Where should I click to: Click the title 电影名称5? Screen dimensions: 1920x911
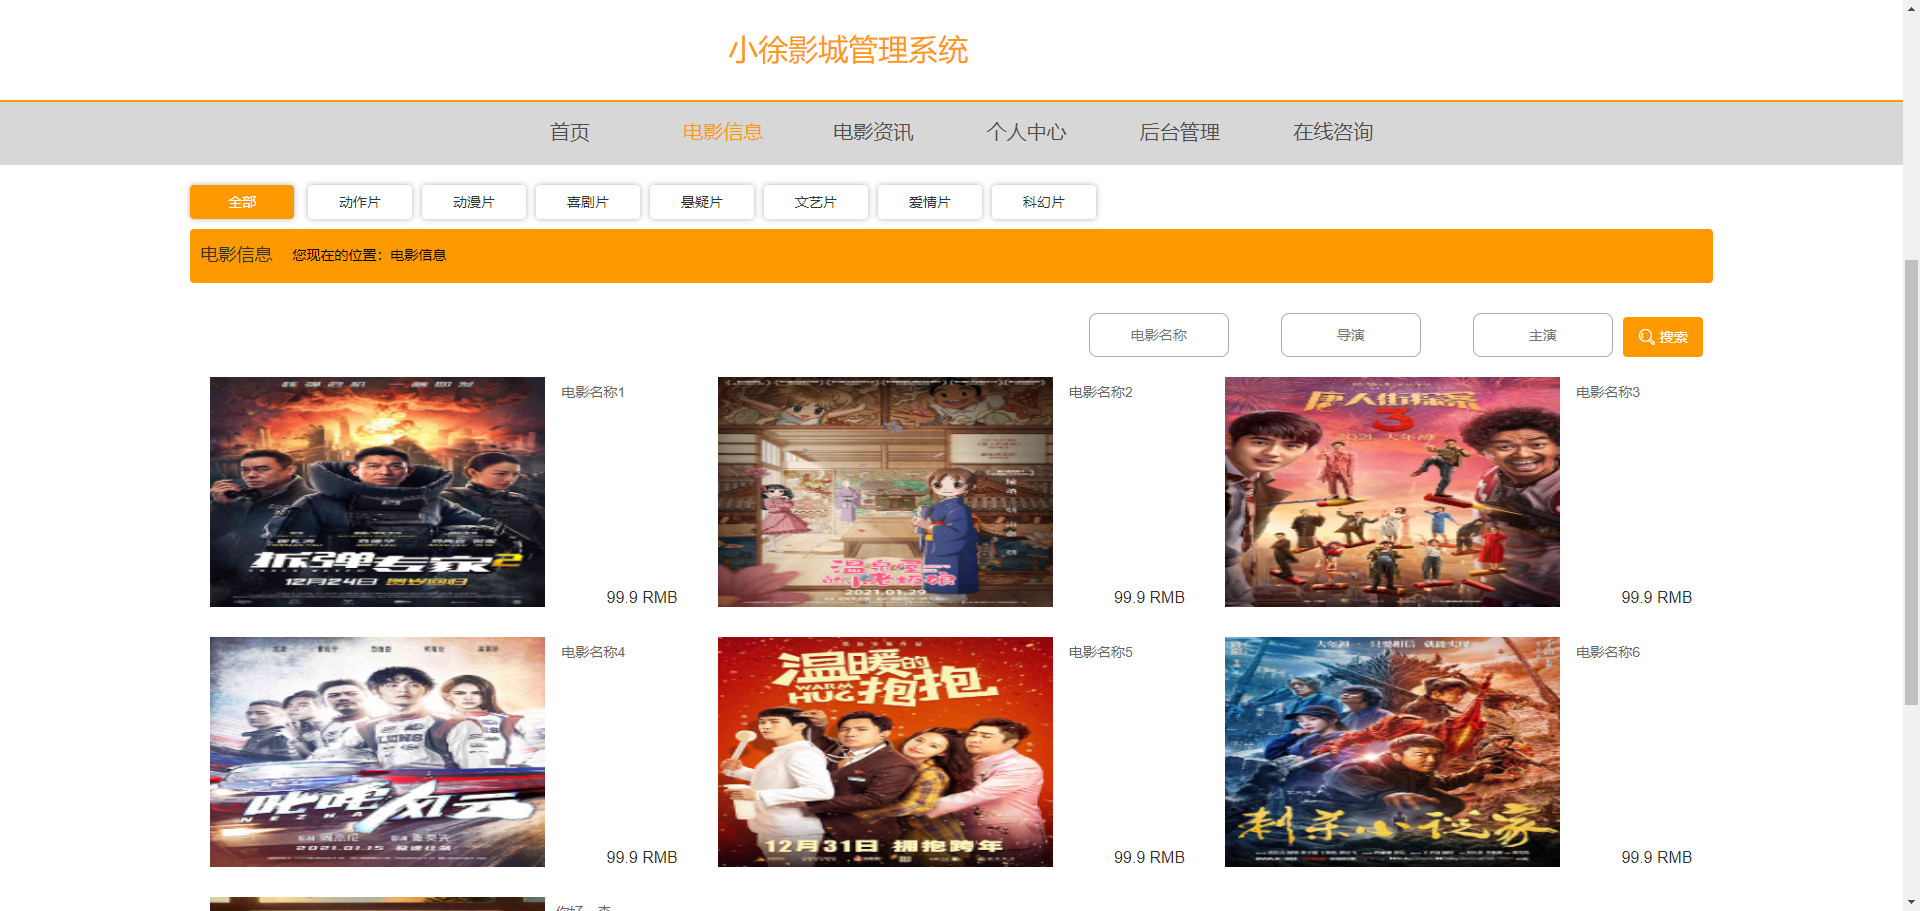(x=1101, y=652)
